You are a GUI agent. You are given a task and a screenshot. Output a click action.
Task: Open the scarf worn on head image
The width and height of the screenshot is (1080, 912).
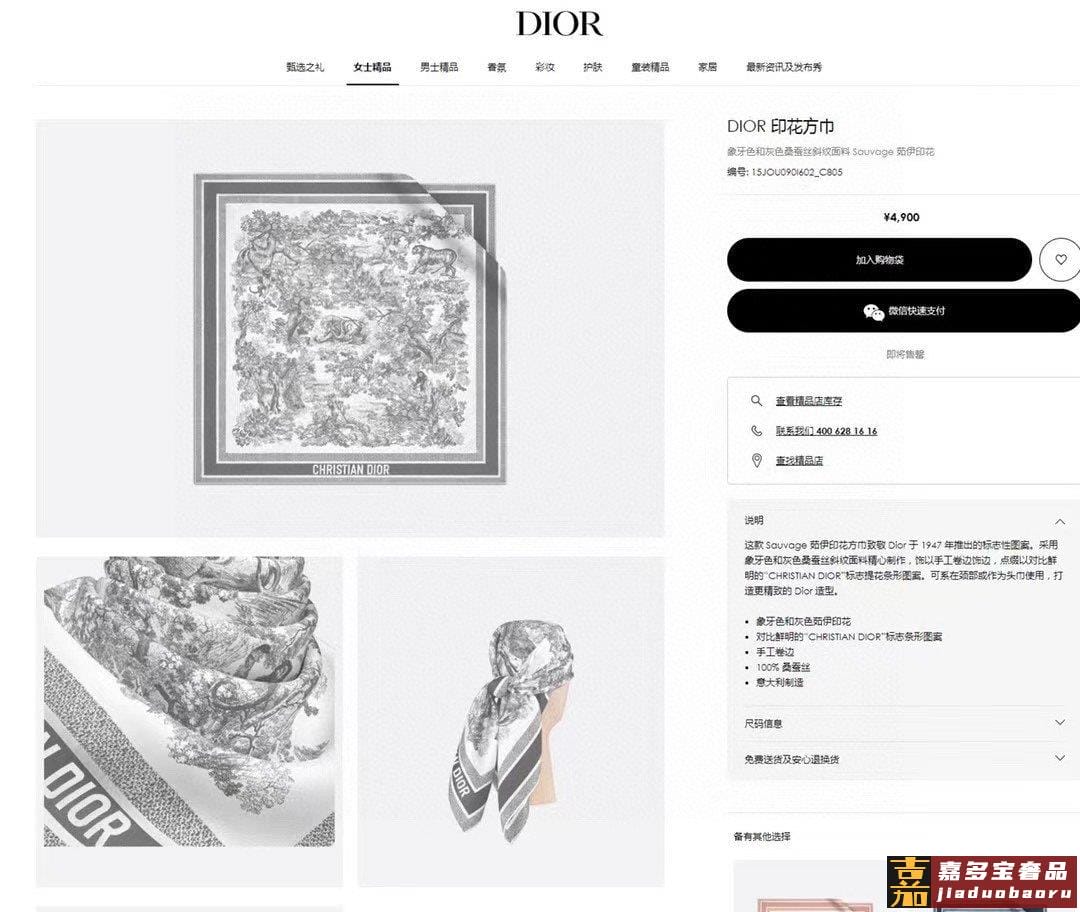click(511, 721)
